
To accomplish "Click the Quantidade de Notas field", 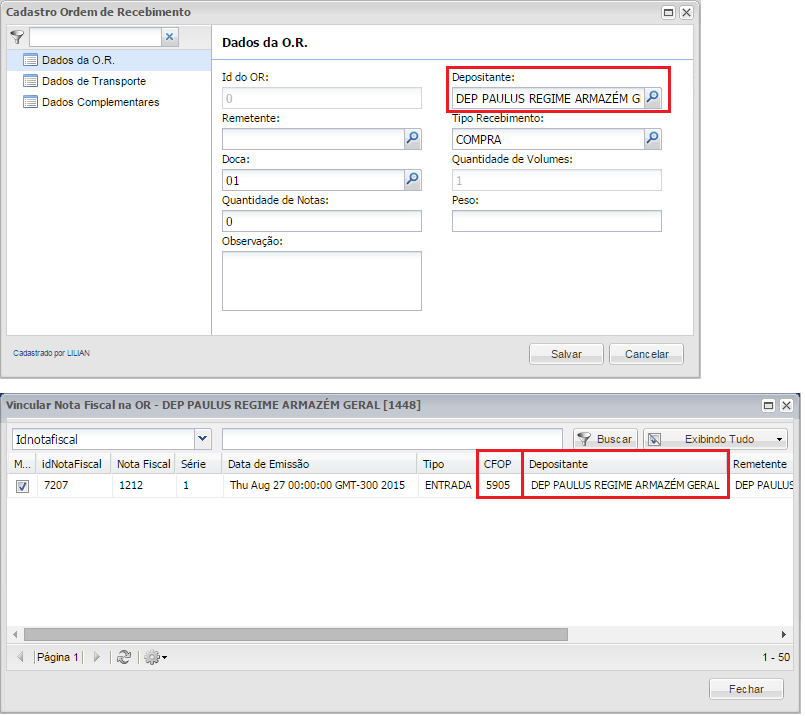I will click(322, 221).
